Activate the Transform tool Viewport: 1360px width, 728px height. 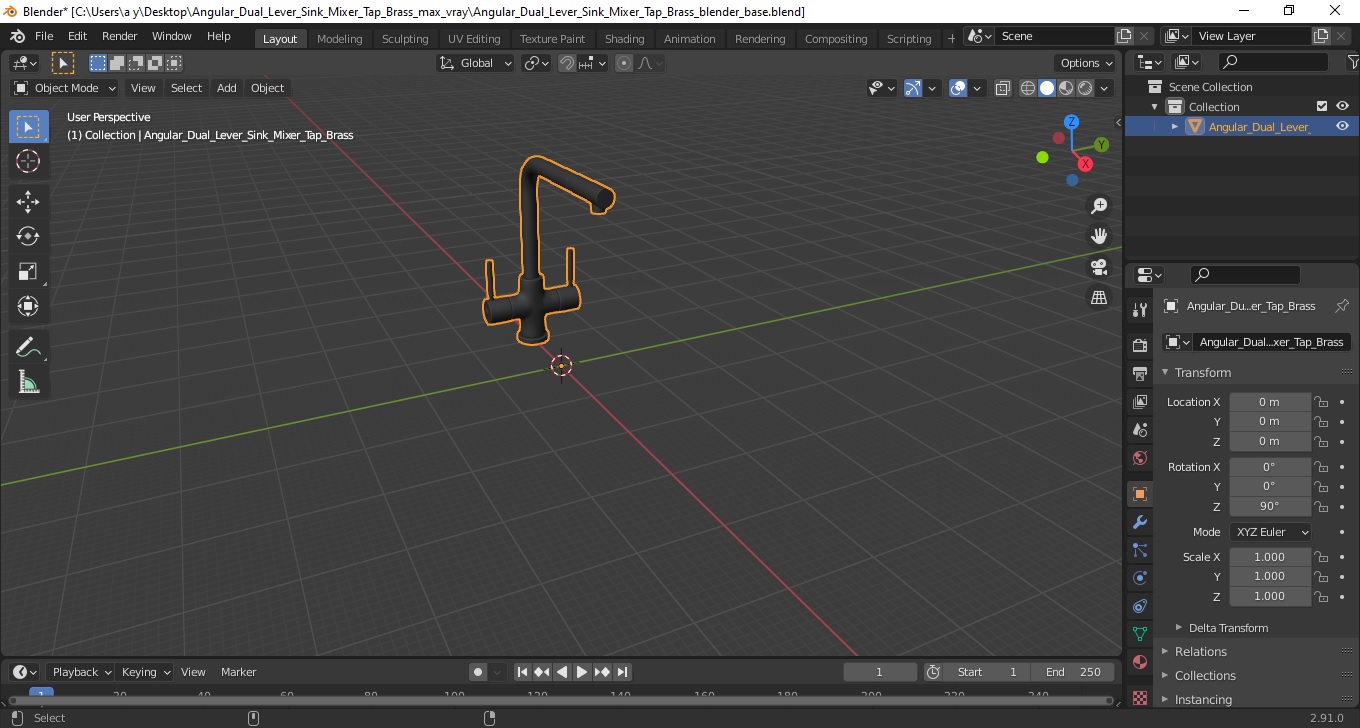tap(28, 306)
